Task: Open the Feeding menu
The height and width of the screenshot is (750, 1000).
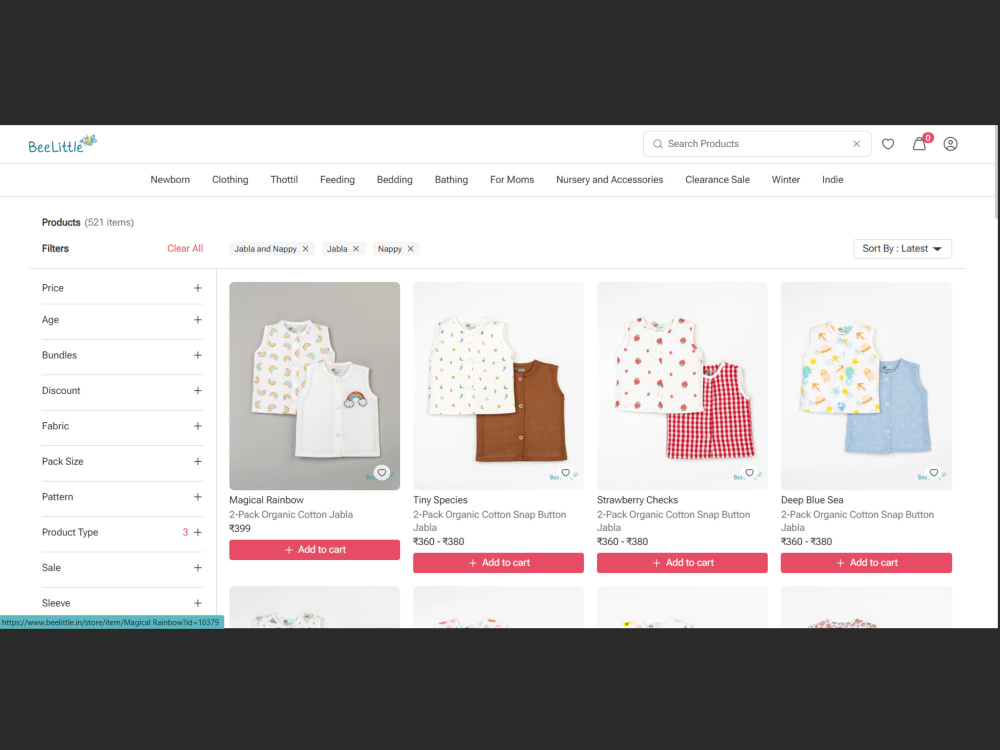Action: [337, 180]
